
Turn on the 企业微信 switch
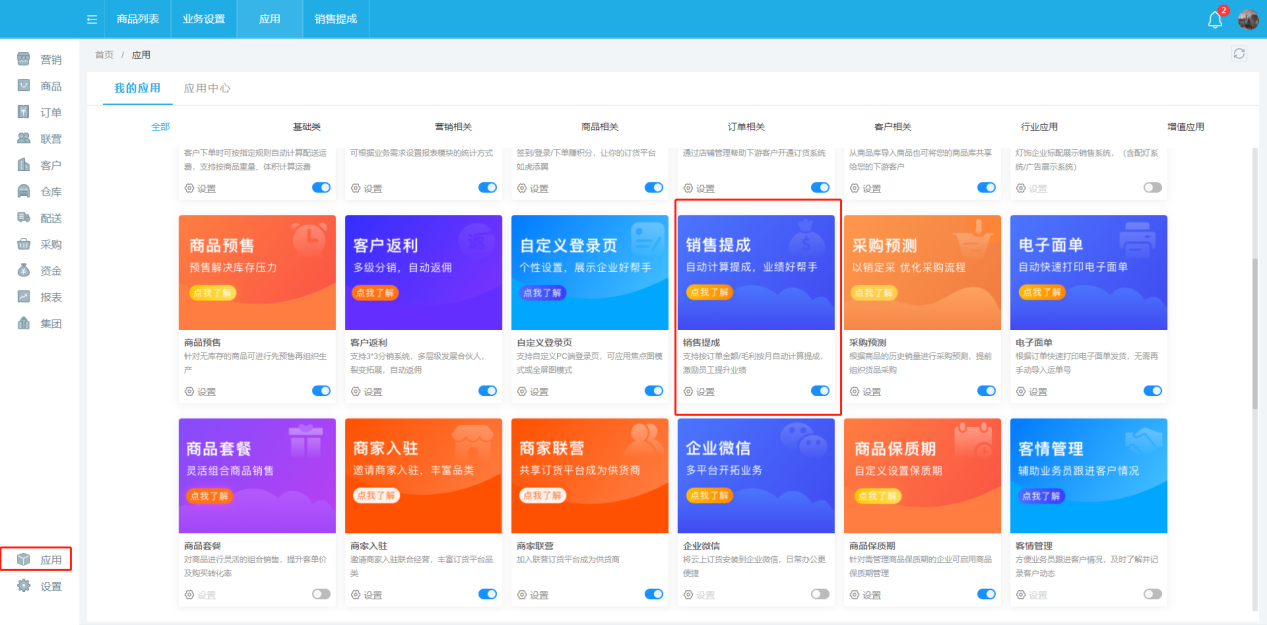(820, 594)
